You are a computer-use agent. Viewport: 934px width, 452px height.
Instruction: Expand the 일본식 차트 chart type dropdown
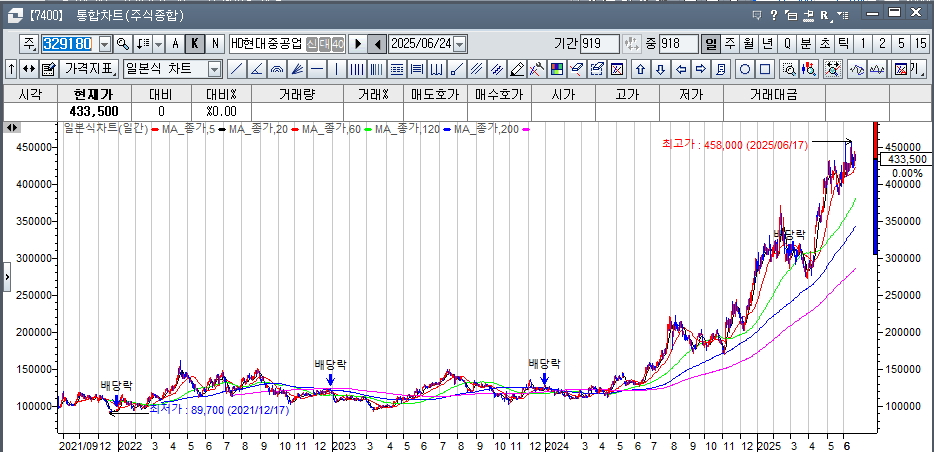(x=214, y=69)
